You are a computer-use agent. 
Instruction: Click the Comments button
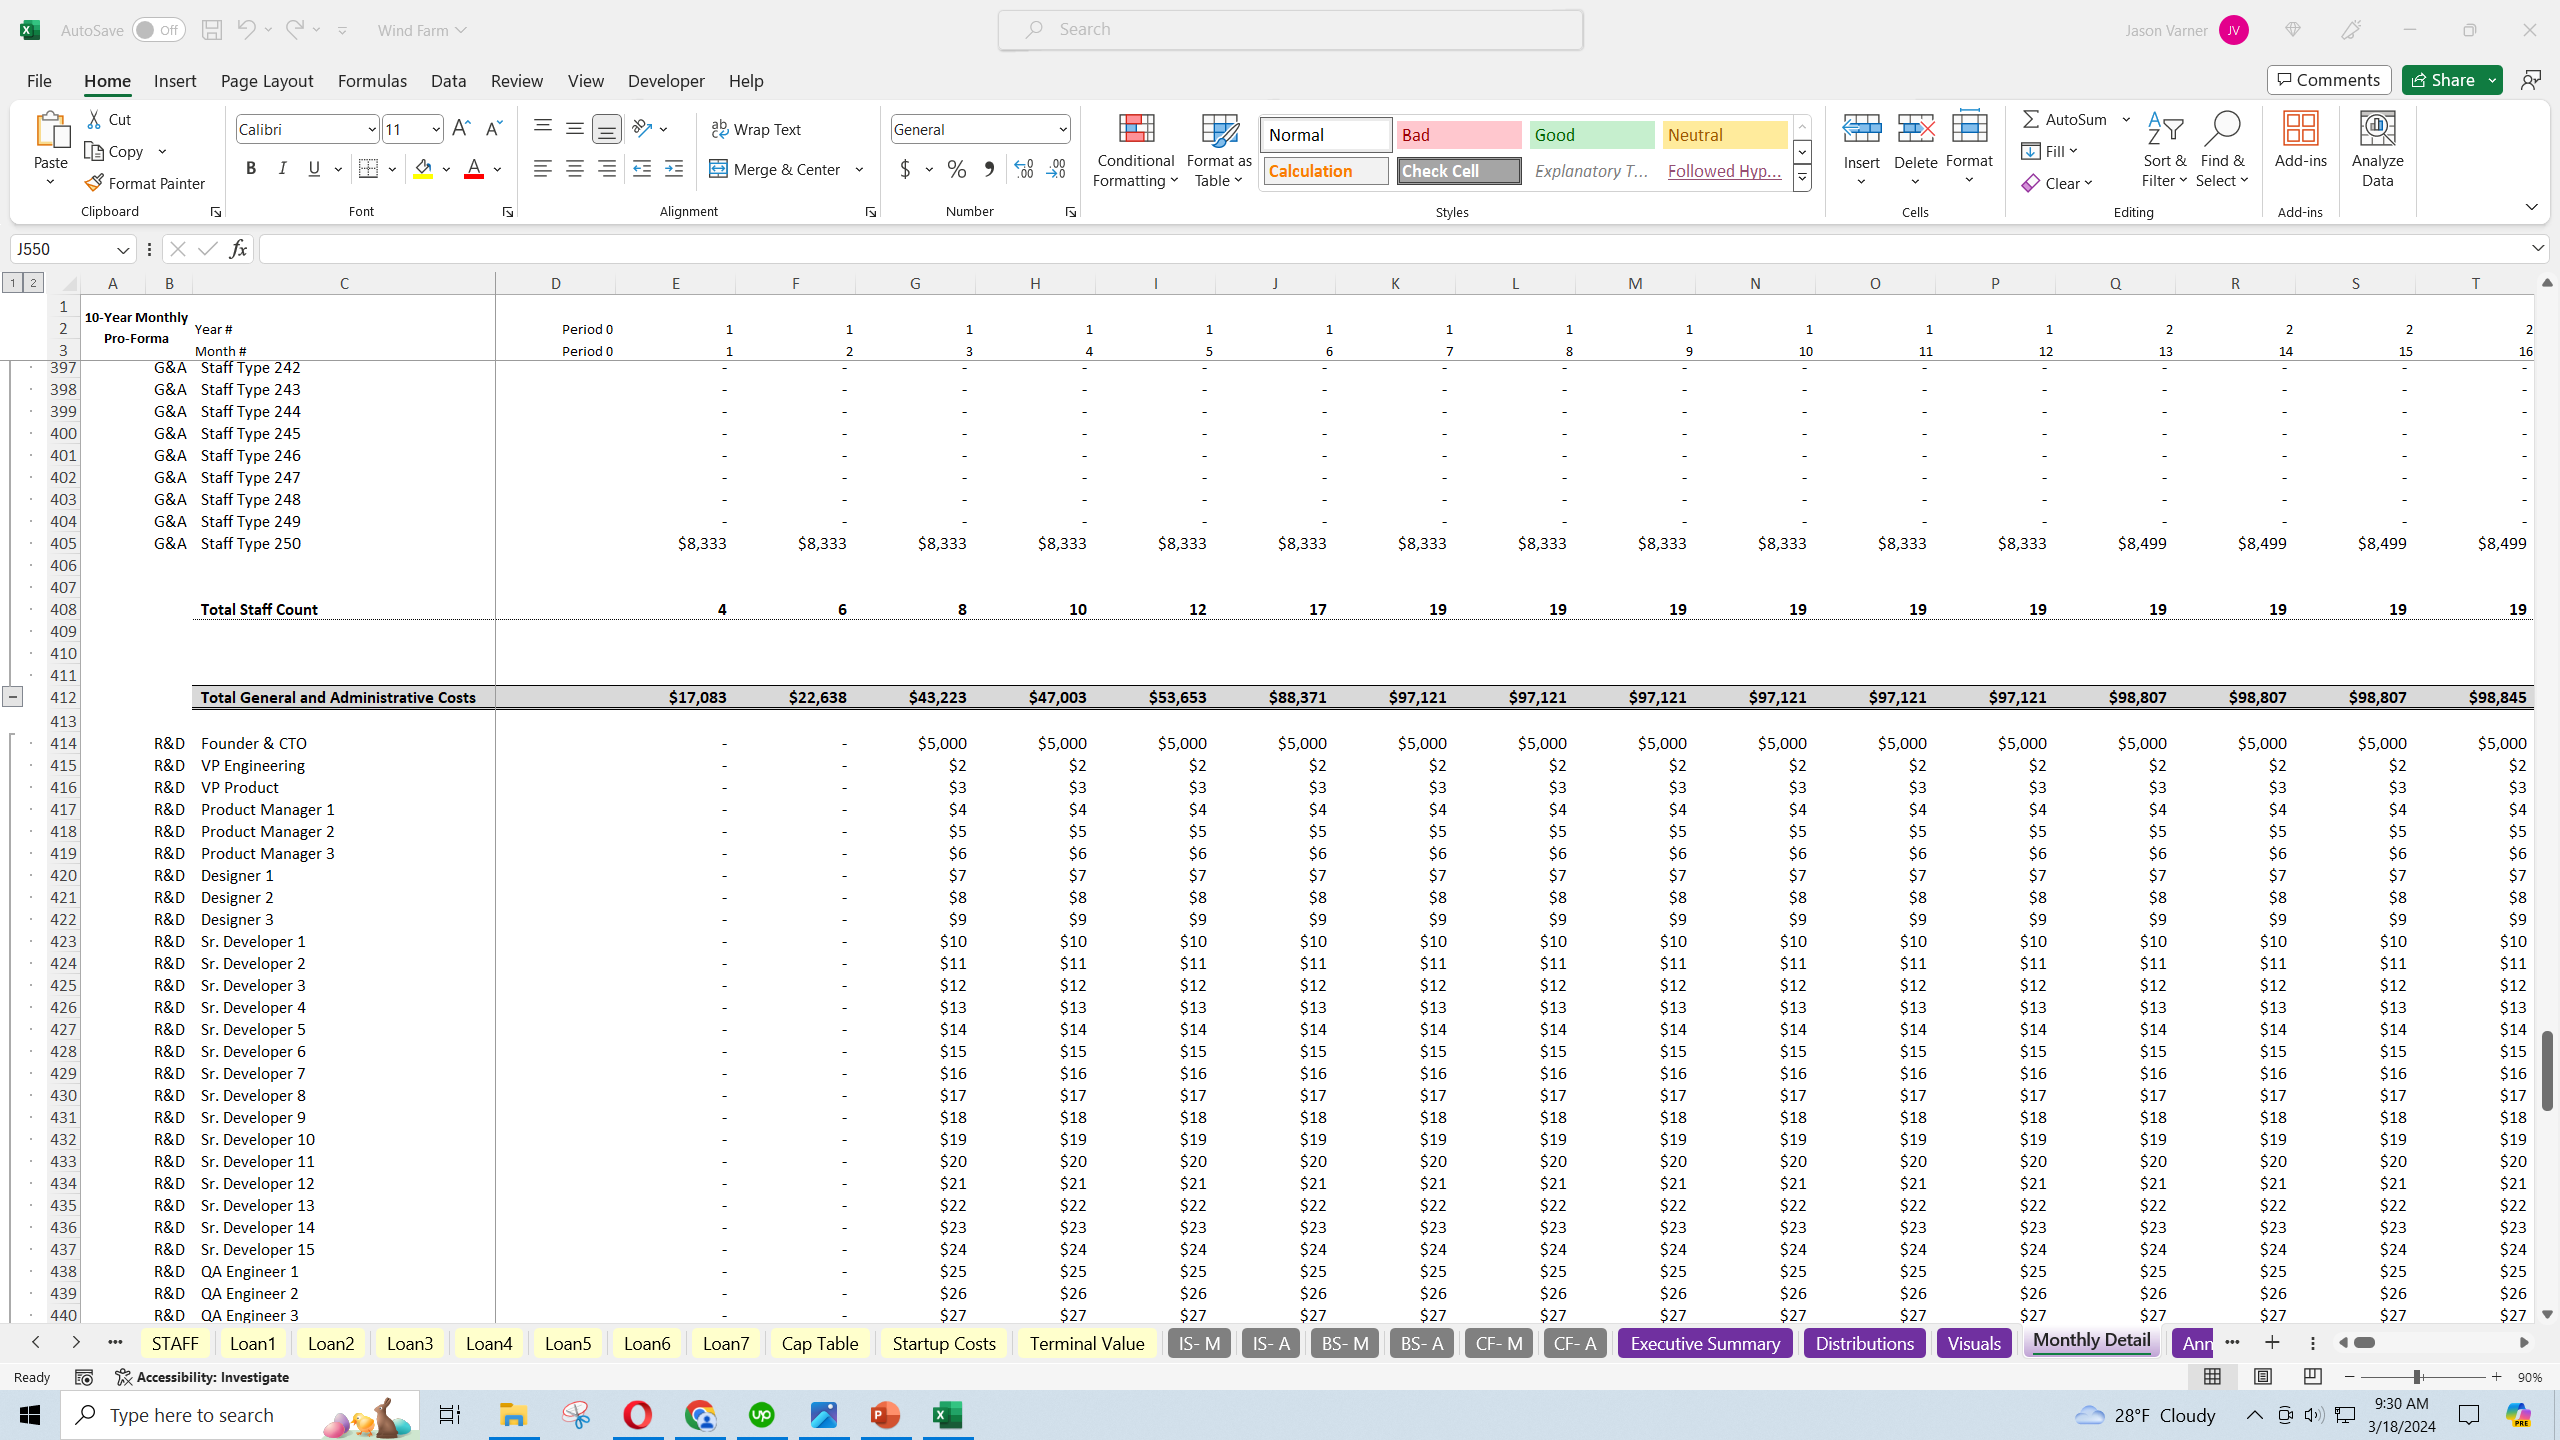coord(2329,80)
